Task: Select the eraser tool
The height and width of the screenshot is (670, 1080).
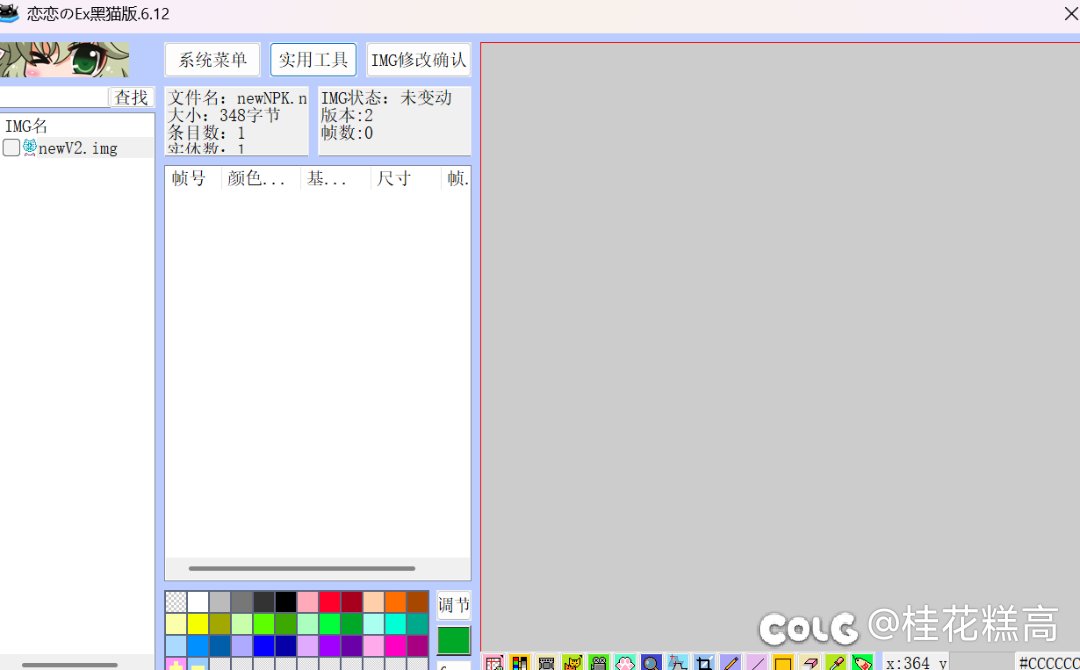Action: tap(809, 662)
